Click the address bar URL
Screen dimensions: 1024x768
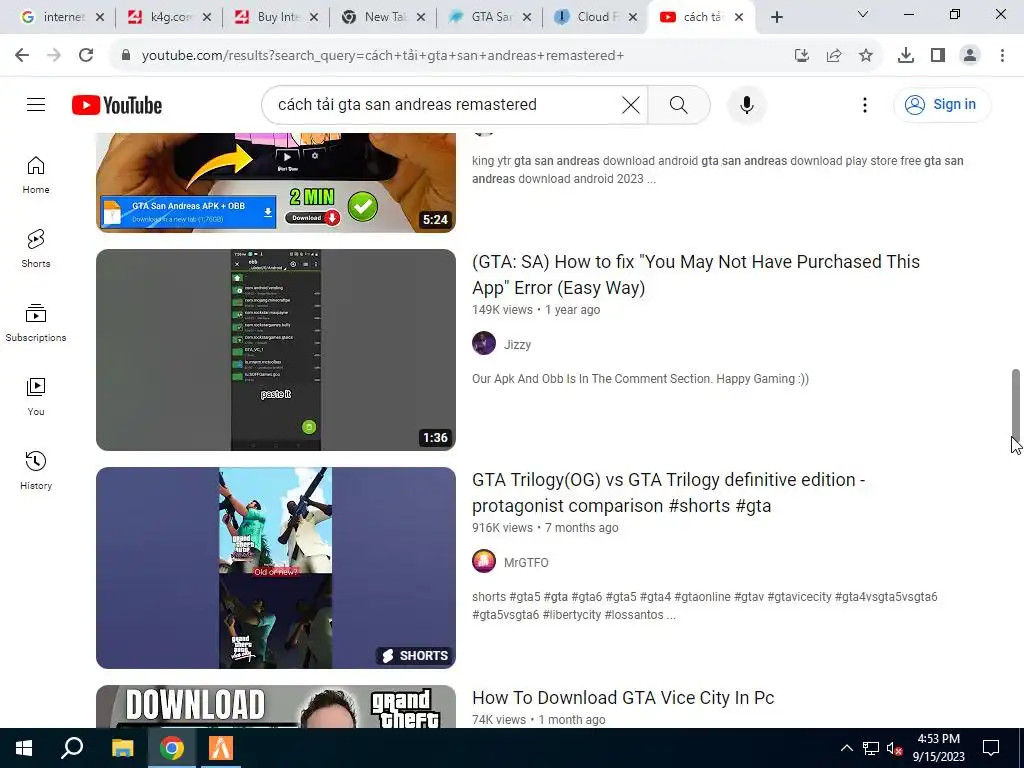point(383,56)
